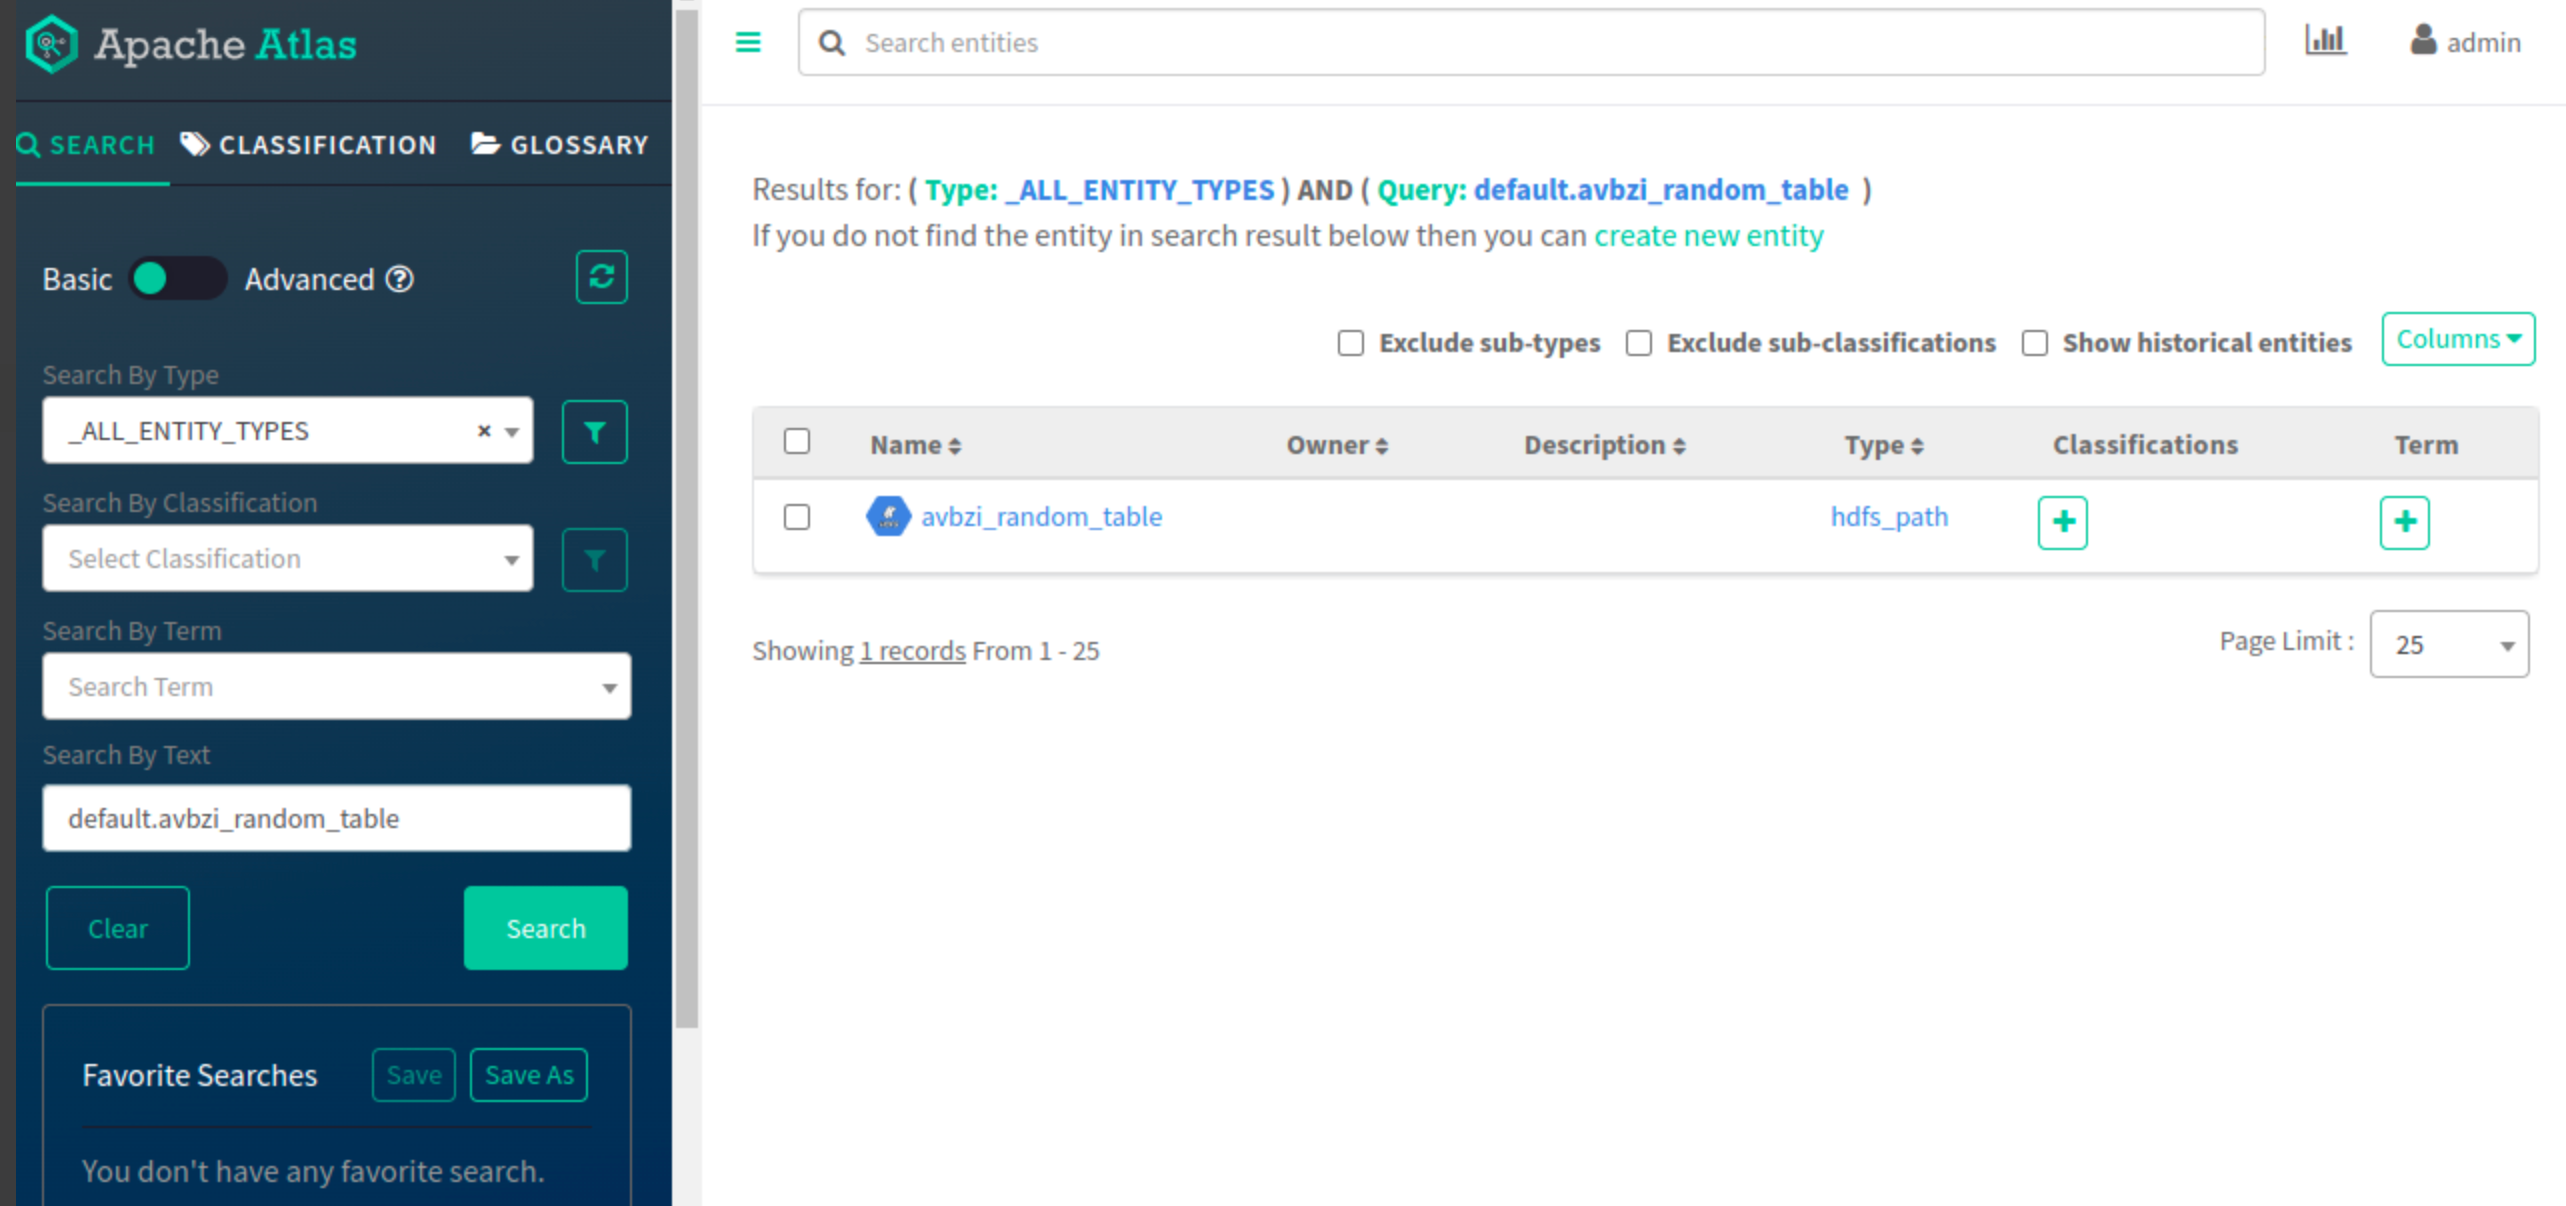Screen dimensions: 2566x1206
Task: Open attribute filter for Search By Type
Action: pyautogui.click(x=594, y=432)
